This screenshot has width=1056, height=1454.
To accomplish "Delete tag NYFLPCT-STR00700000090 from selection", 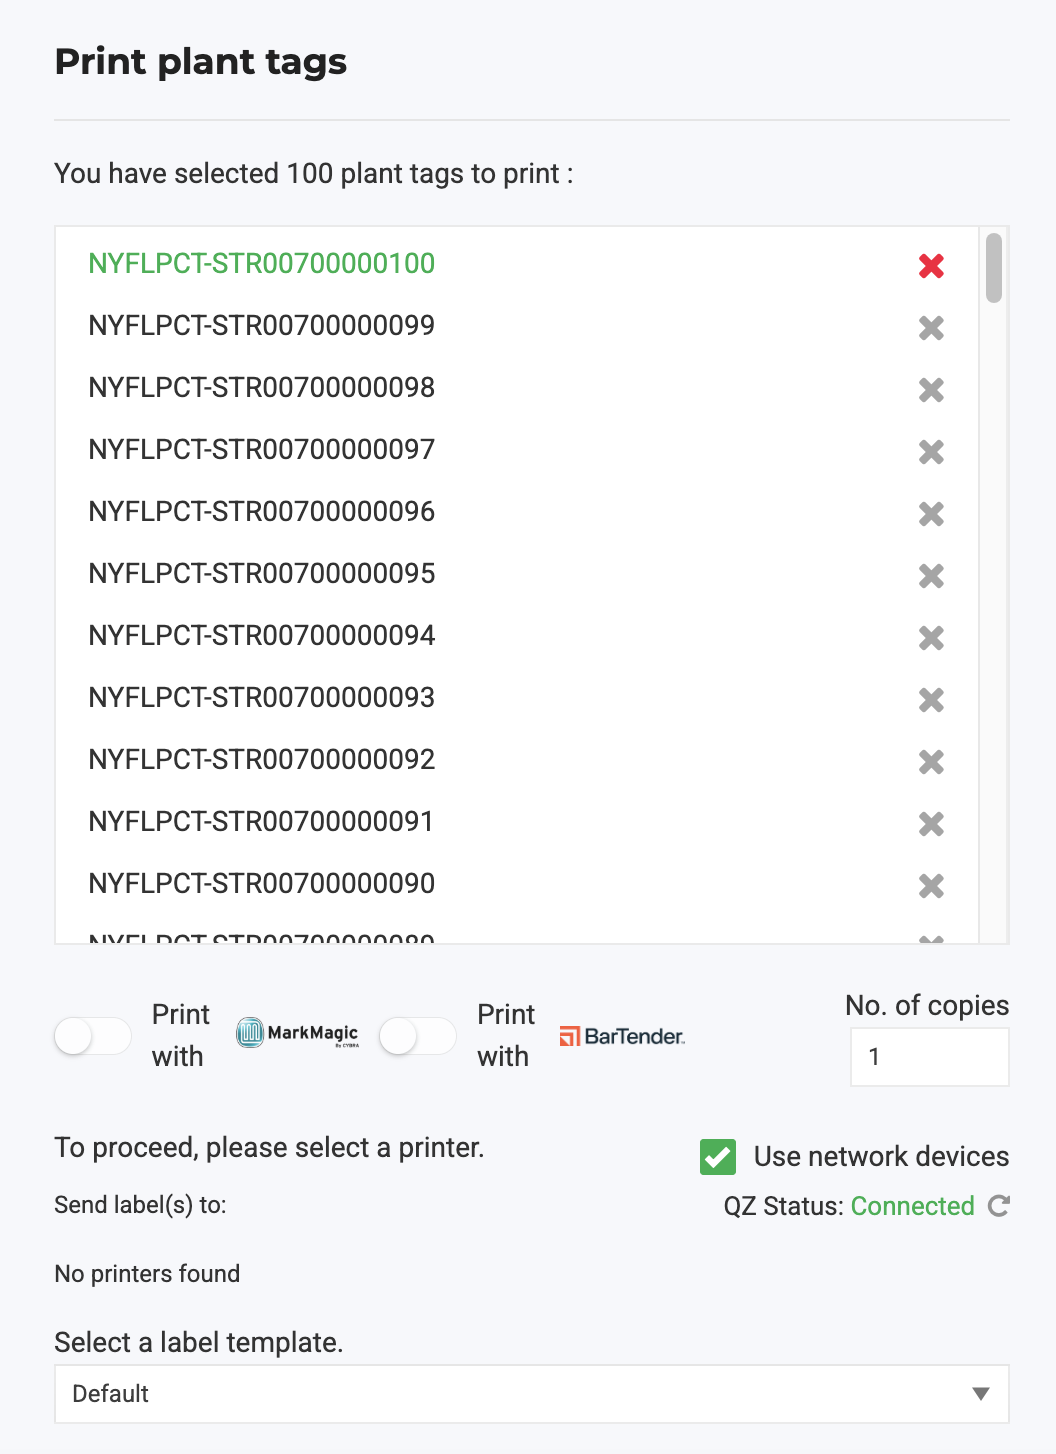I will click(x=931, y=885).
